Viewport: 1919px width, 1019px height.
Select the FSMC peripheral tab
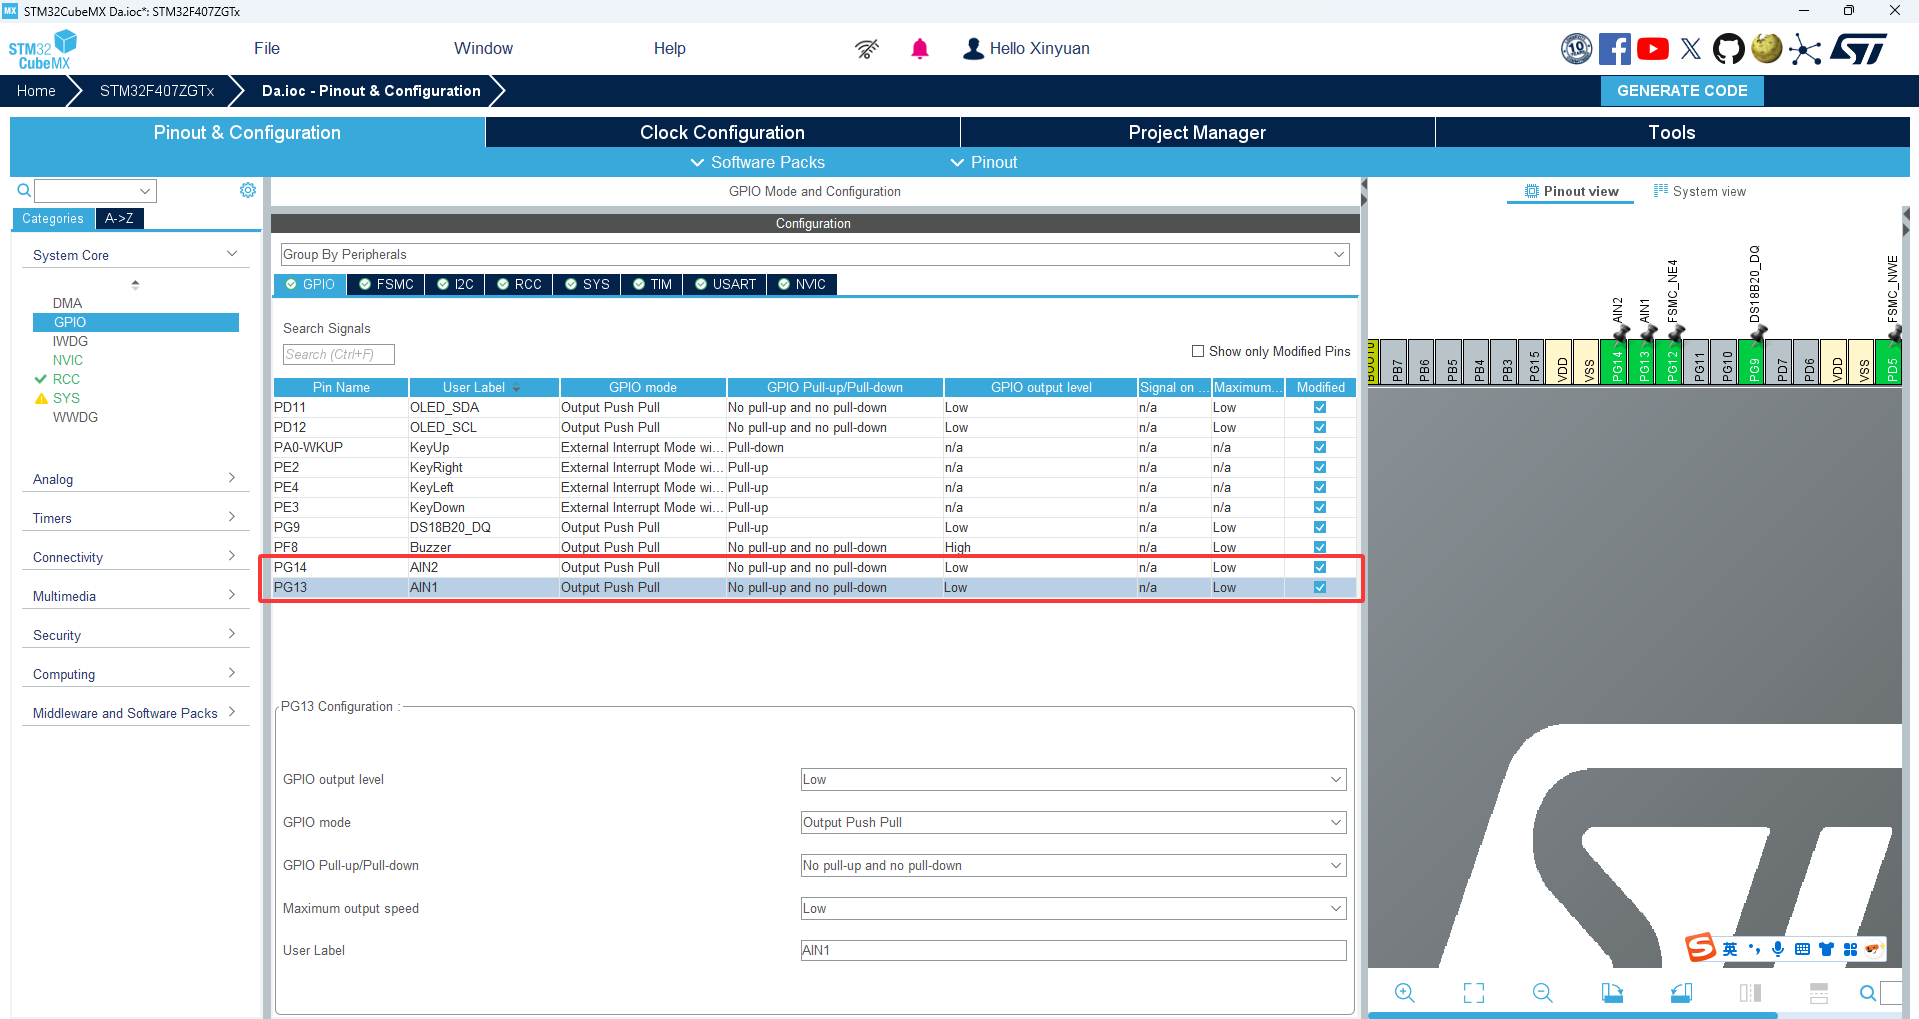386,284
